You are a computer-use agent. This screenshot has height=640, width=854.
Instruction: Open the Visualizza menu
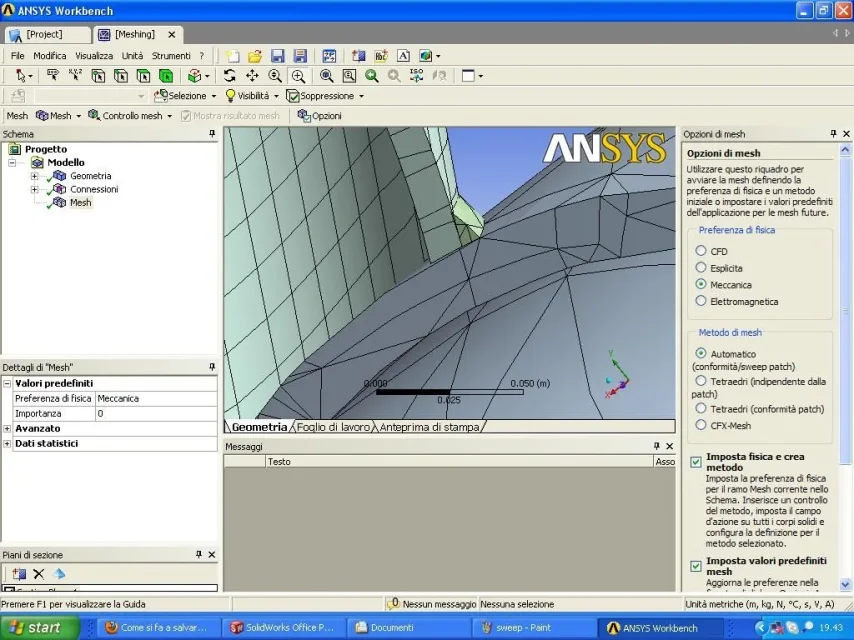[94, 56]
